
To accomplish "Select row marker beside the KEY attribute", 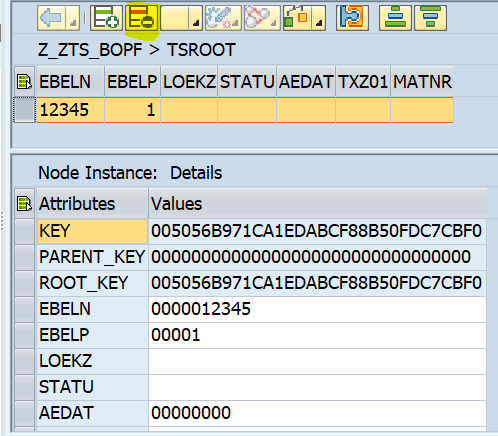I will [25, 231].
